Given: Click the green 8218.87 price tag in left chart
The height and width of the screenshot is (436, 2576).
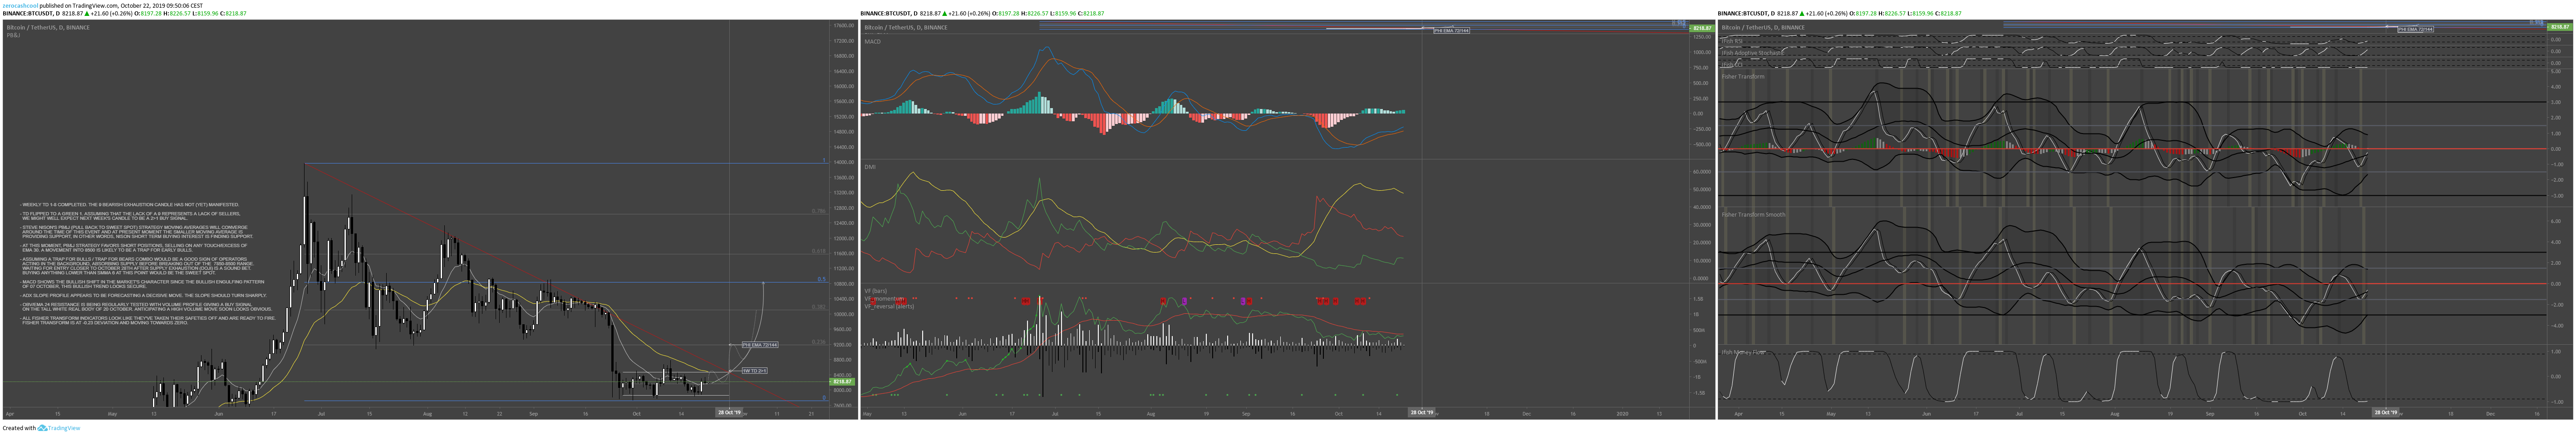Looking at the screenshot, I should (842, 381).
